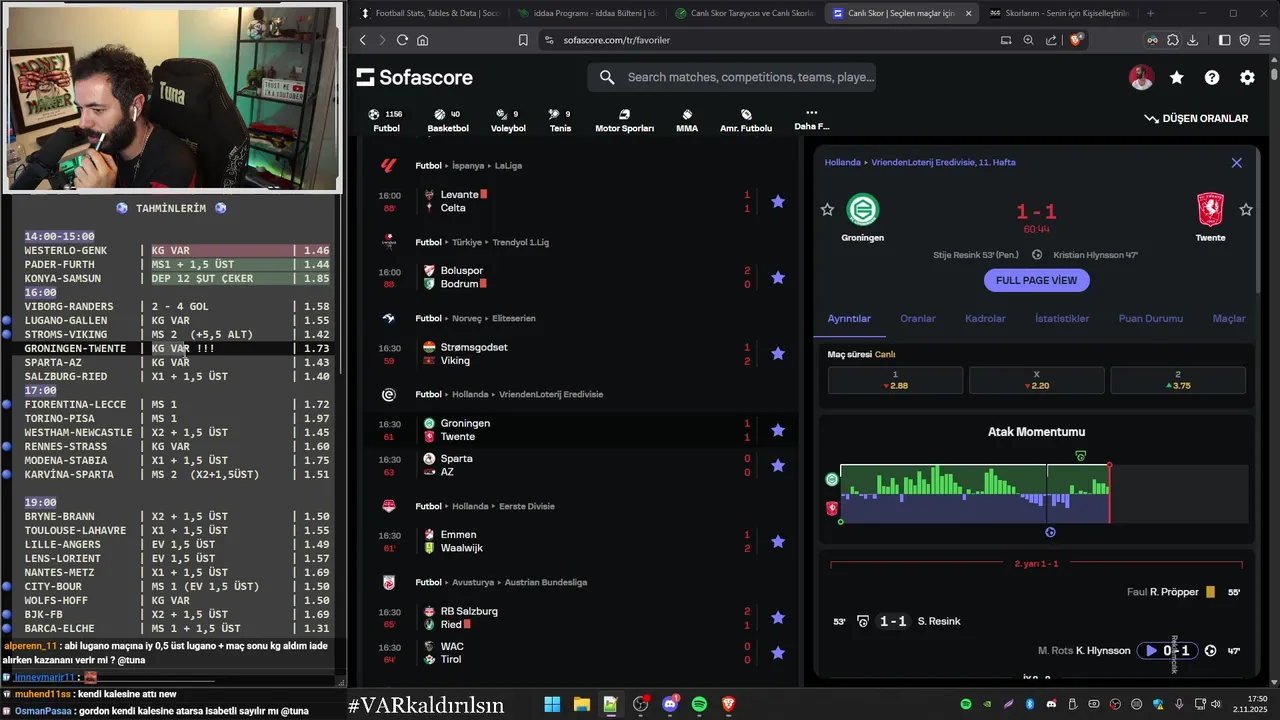Select the home win odds 2.88
The height and width of the screenshot is (720, 1280).
[x=895, y=380]
